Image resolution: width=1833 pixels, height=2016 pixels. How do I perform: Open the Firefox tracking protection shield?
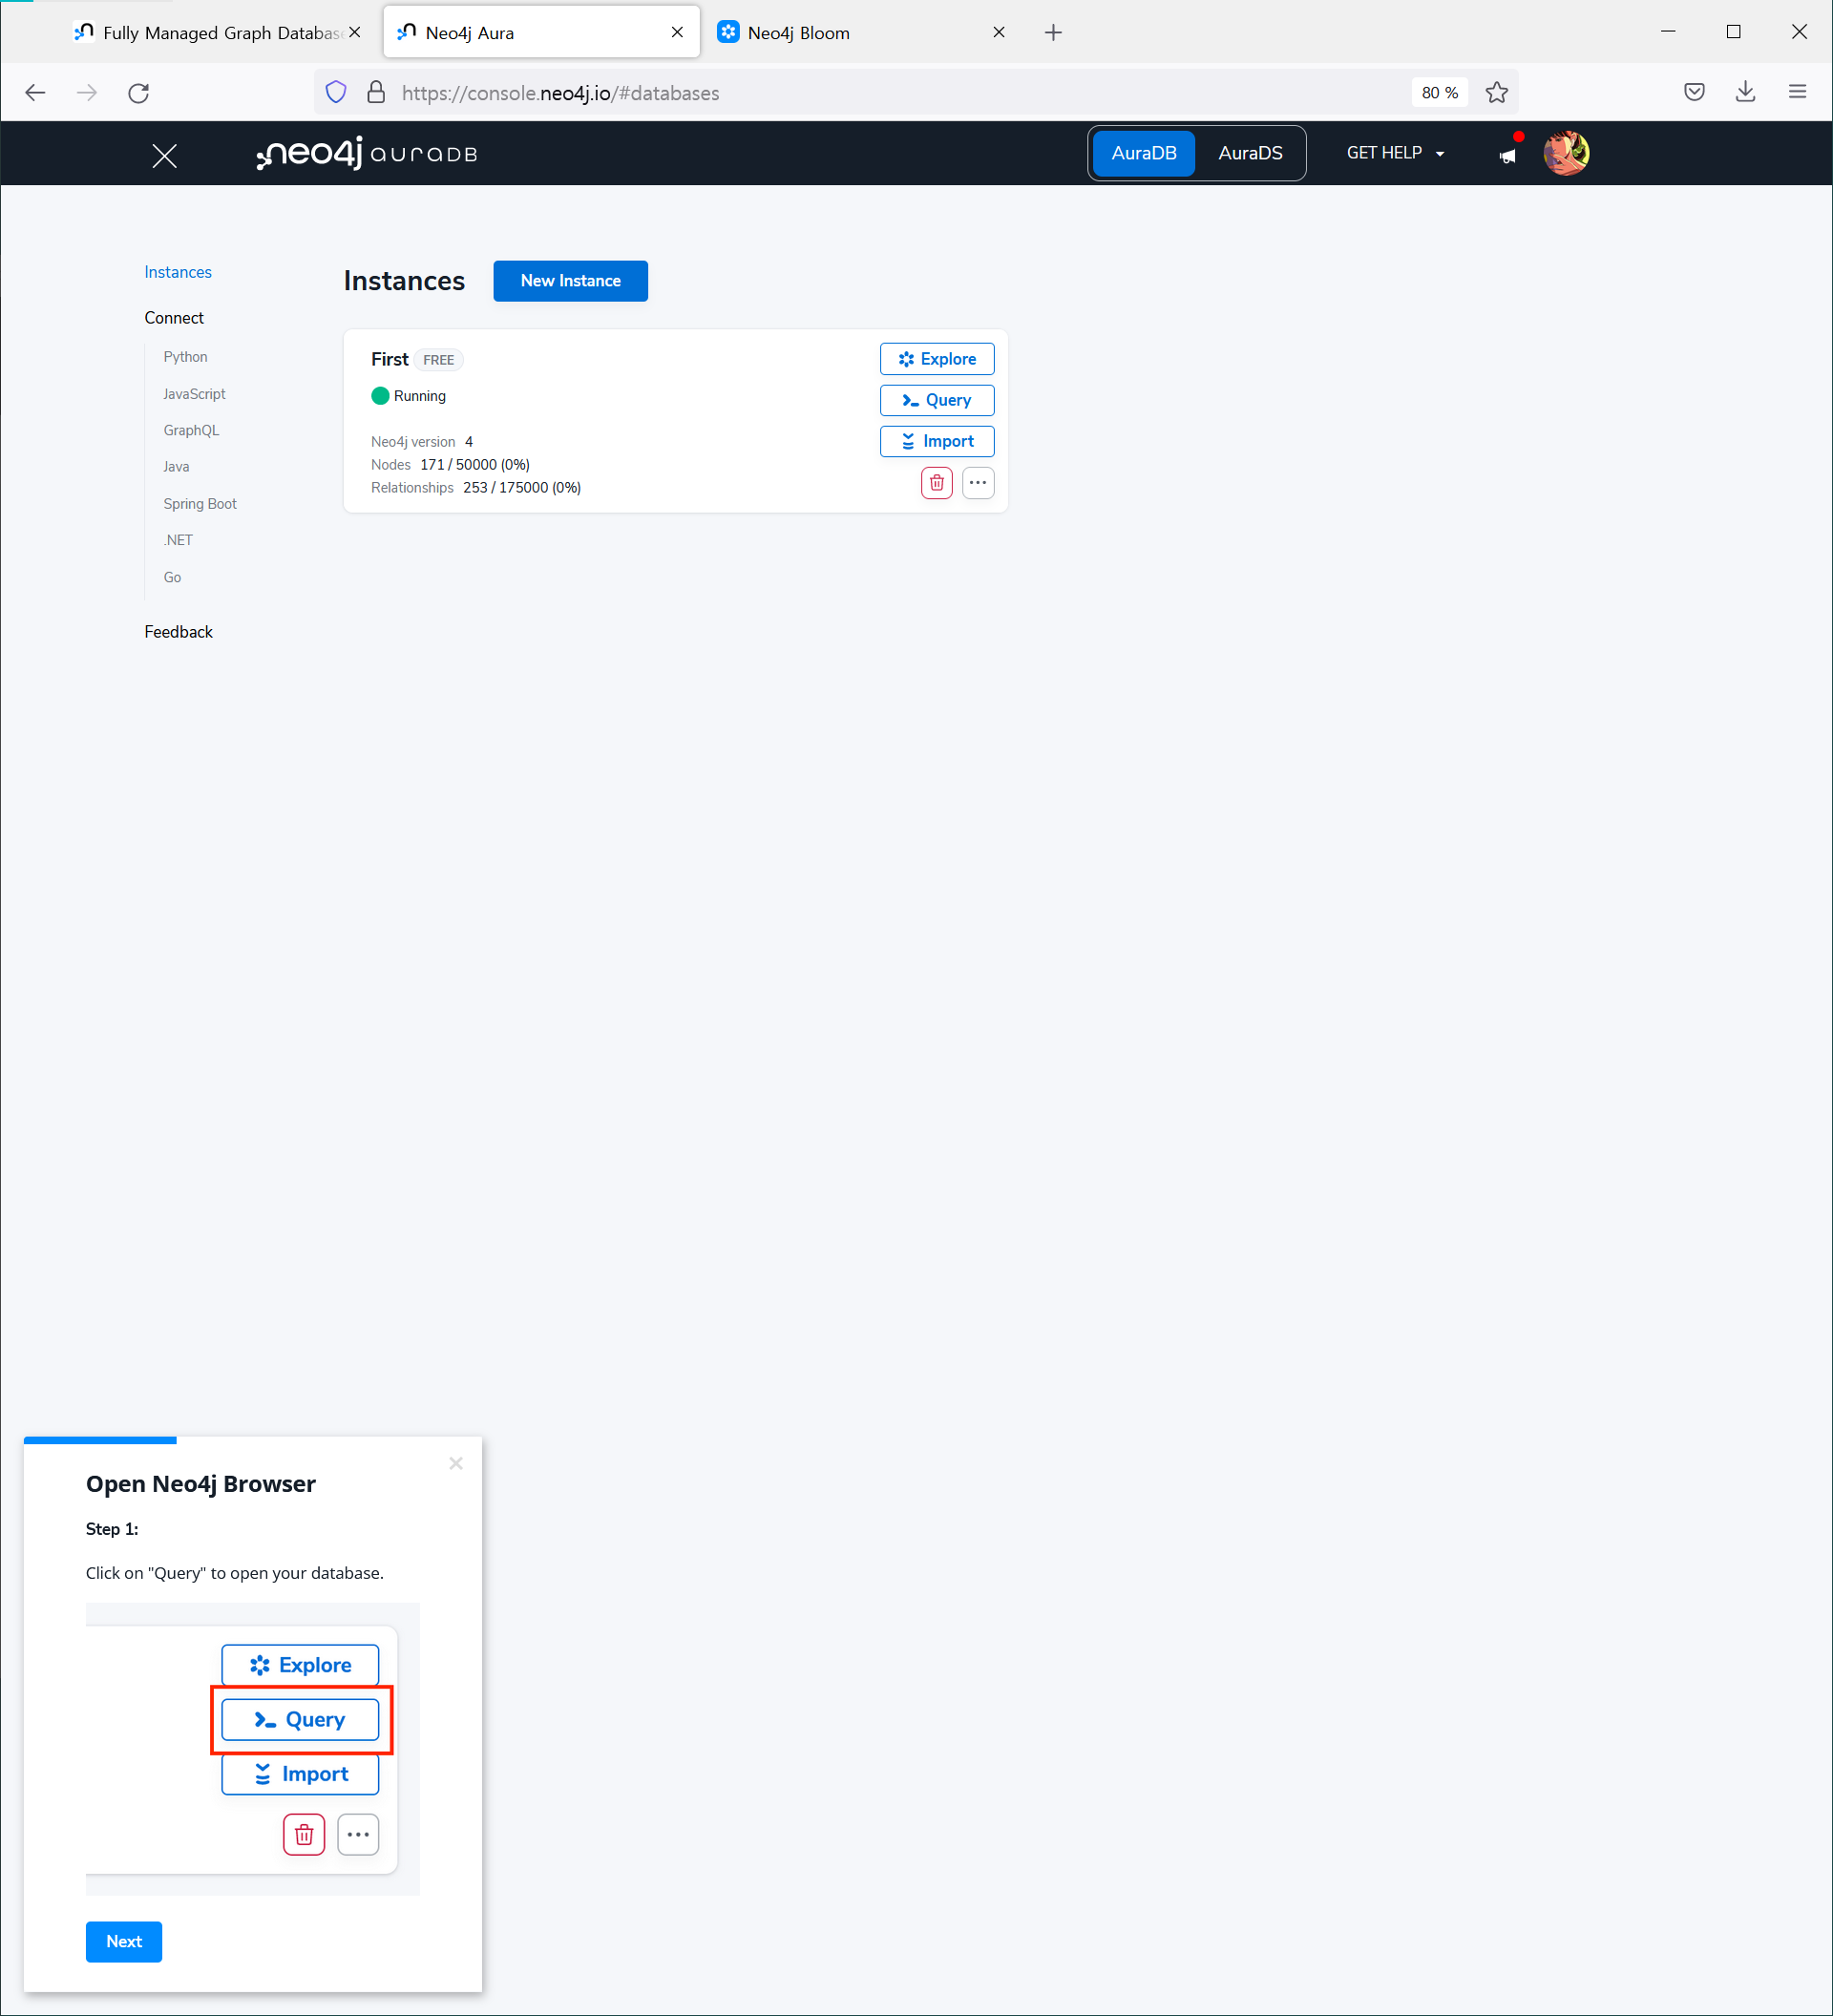336,93
